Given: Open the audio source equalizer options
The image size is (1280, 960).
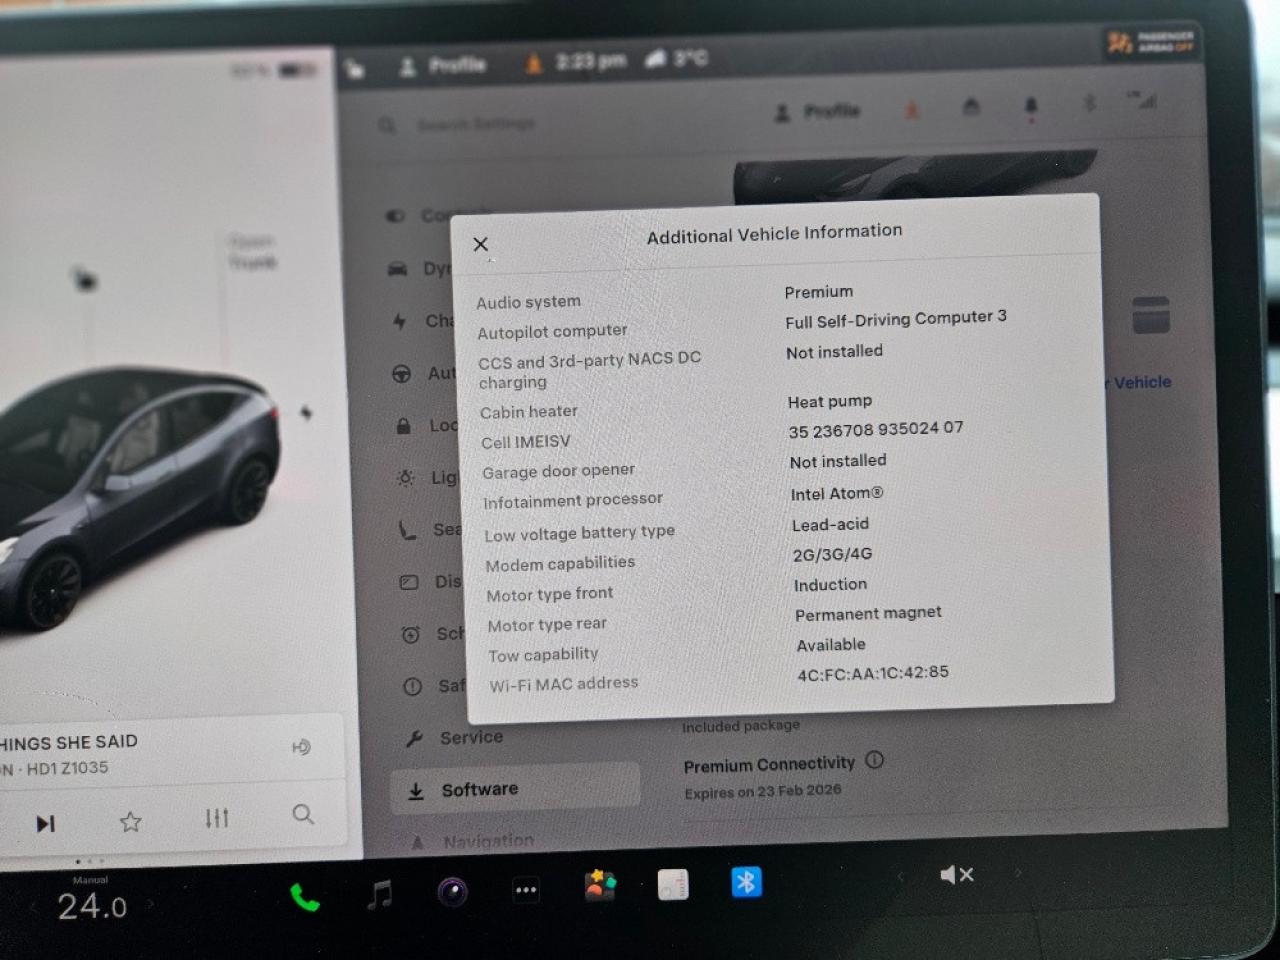Looking at the screenshot, I should coord(216,818).
